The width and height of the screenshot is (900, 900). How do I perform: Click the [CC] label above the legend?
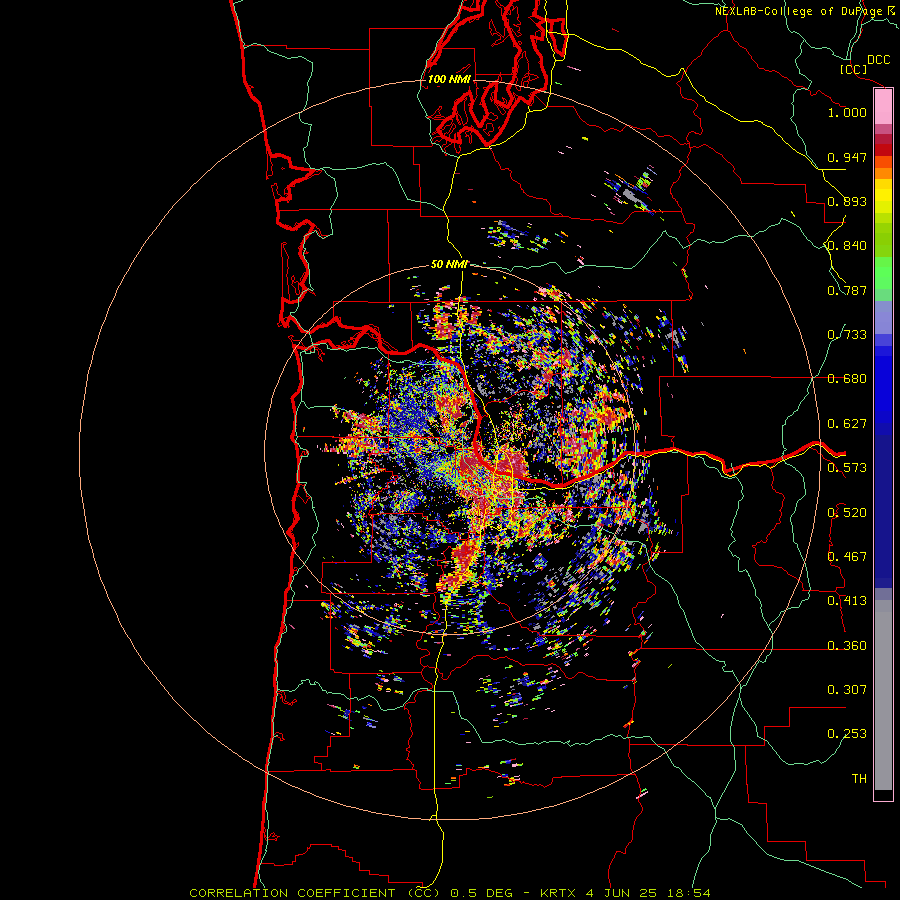pos(853,69)
